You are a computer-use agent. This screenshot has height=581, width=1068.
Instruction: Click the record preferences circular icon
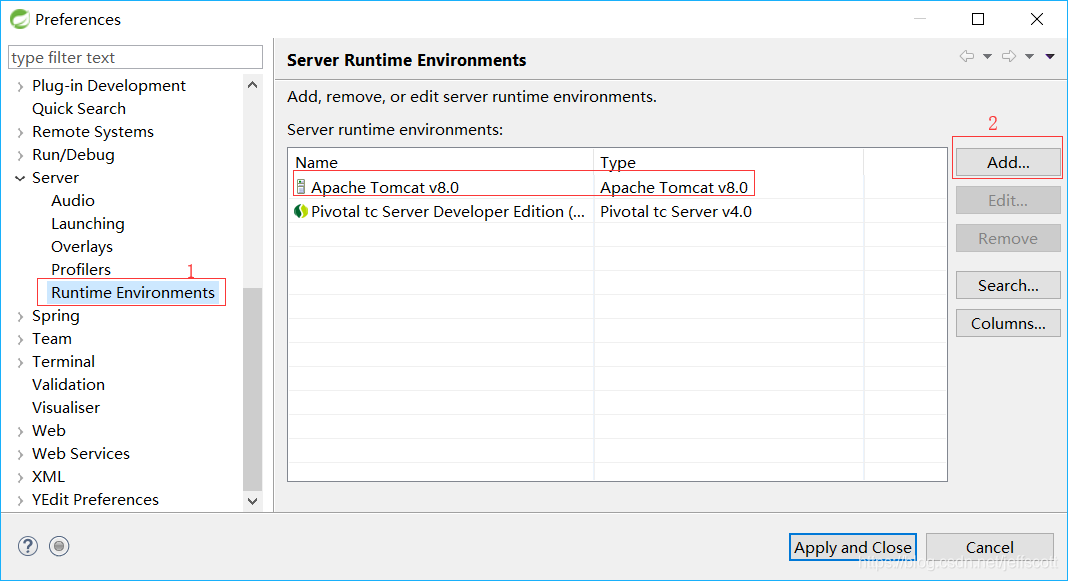[x=59, y=546]
